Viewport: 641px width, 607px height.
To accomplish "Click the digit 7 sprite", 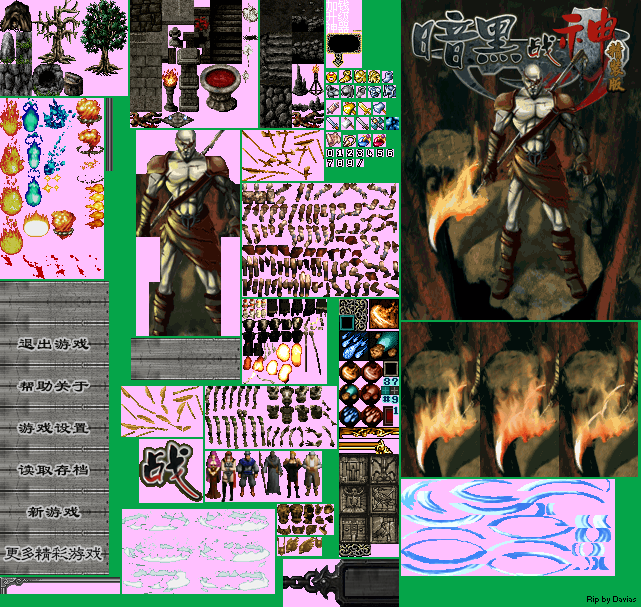I will [330, 163].
